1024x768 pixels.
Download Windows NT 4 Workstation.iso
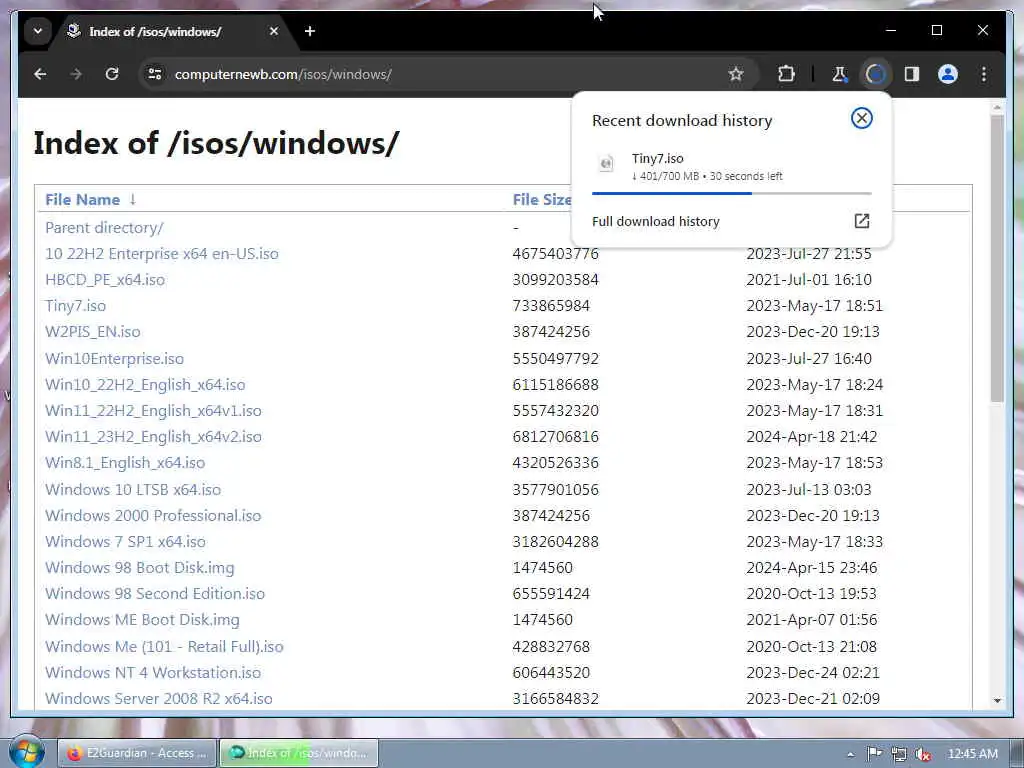click(153, 673)
